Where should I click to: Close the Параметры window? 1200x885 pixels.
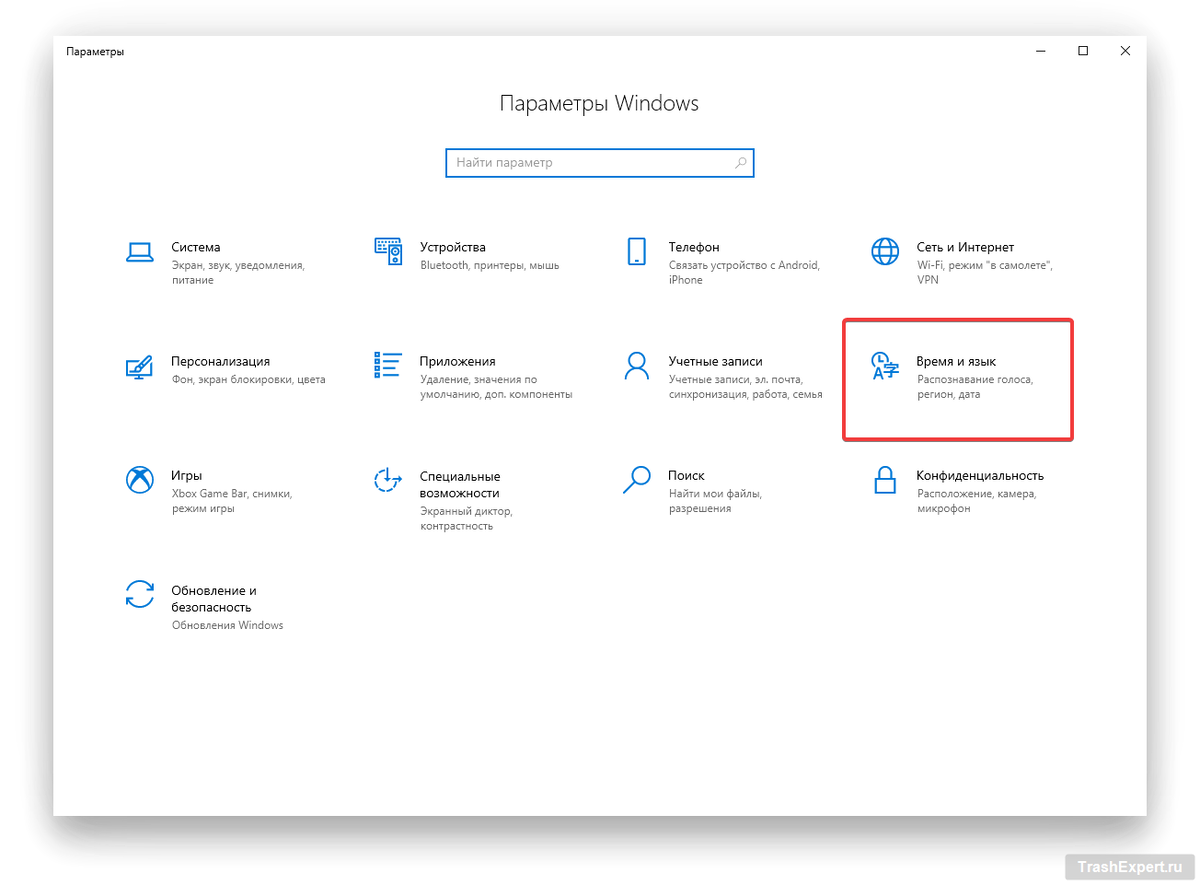(1126, 51)
